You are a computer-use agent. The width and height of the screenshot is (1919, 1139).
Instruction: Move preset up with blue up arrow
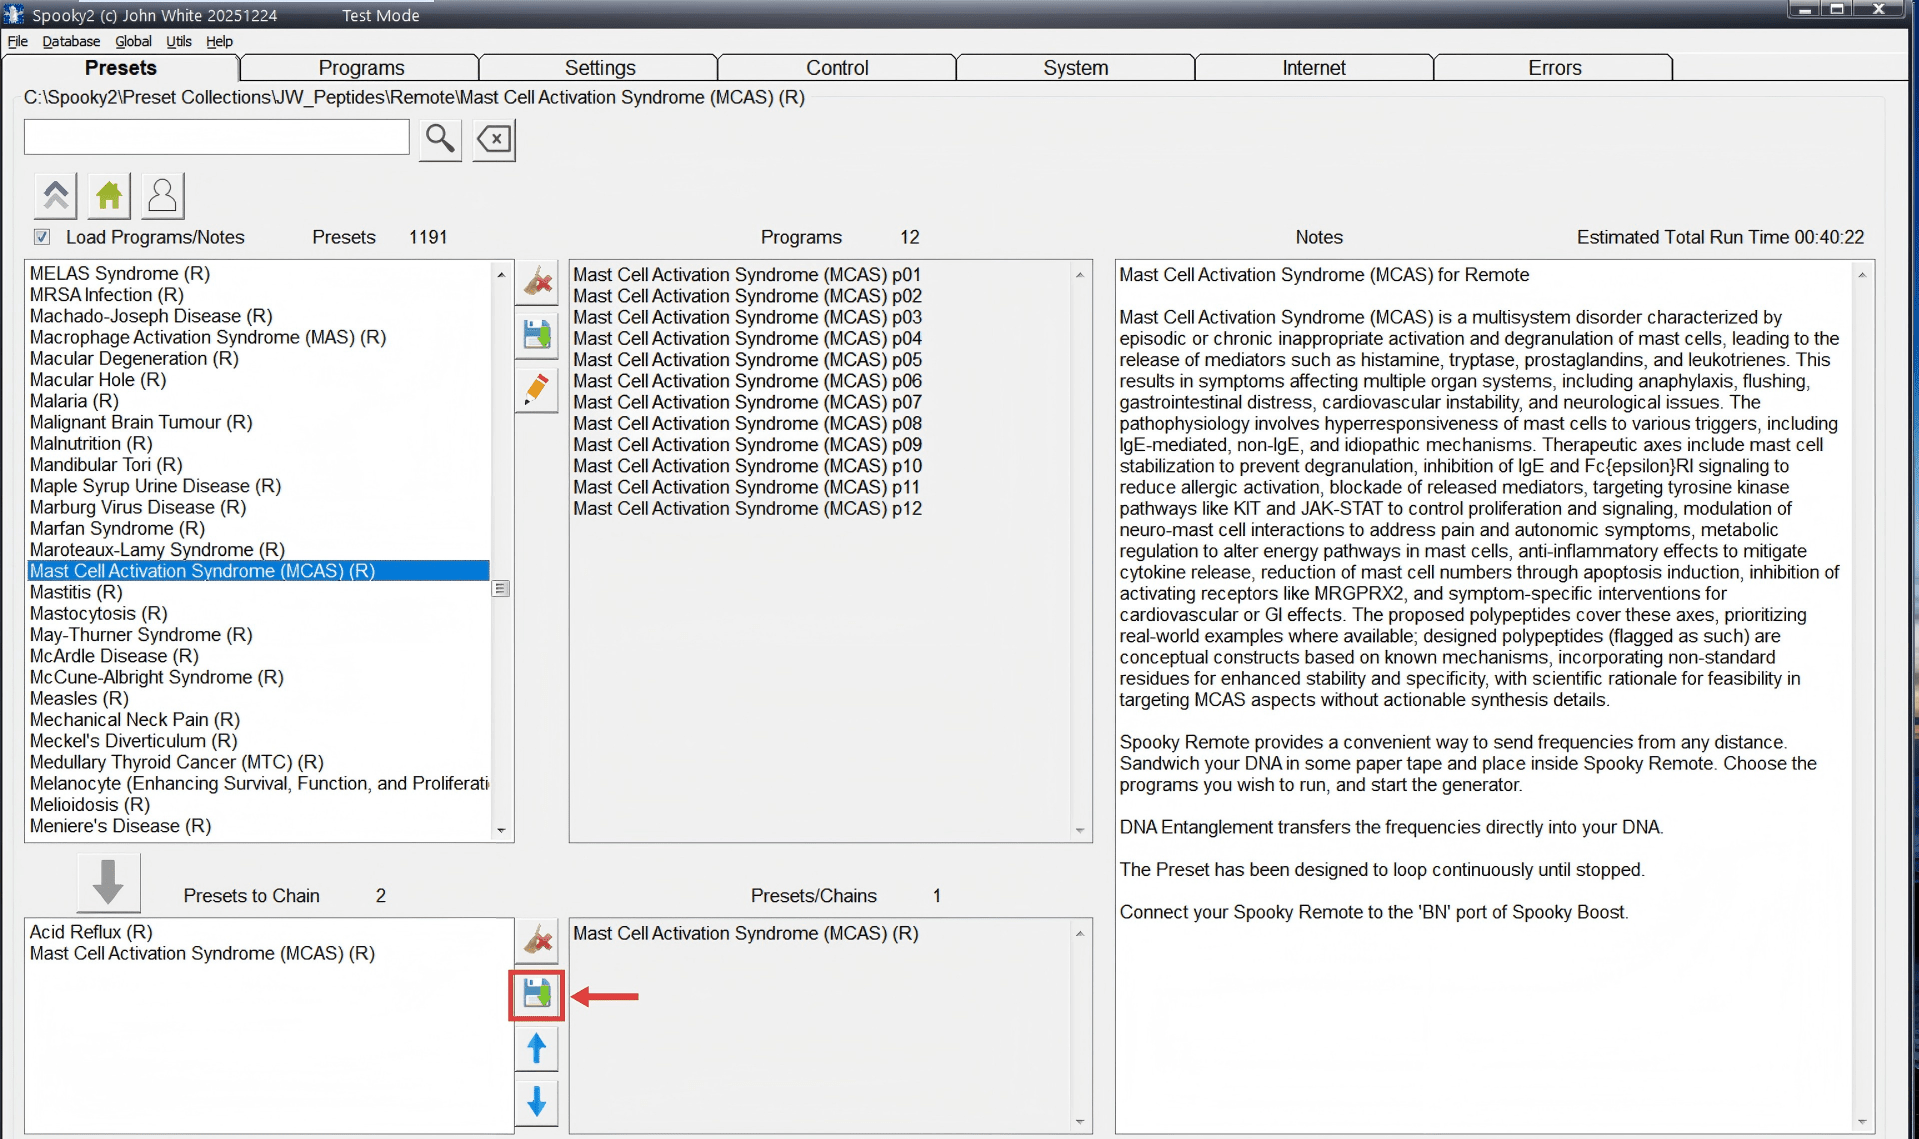[x=537, y=1048]
